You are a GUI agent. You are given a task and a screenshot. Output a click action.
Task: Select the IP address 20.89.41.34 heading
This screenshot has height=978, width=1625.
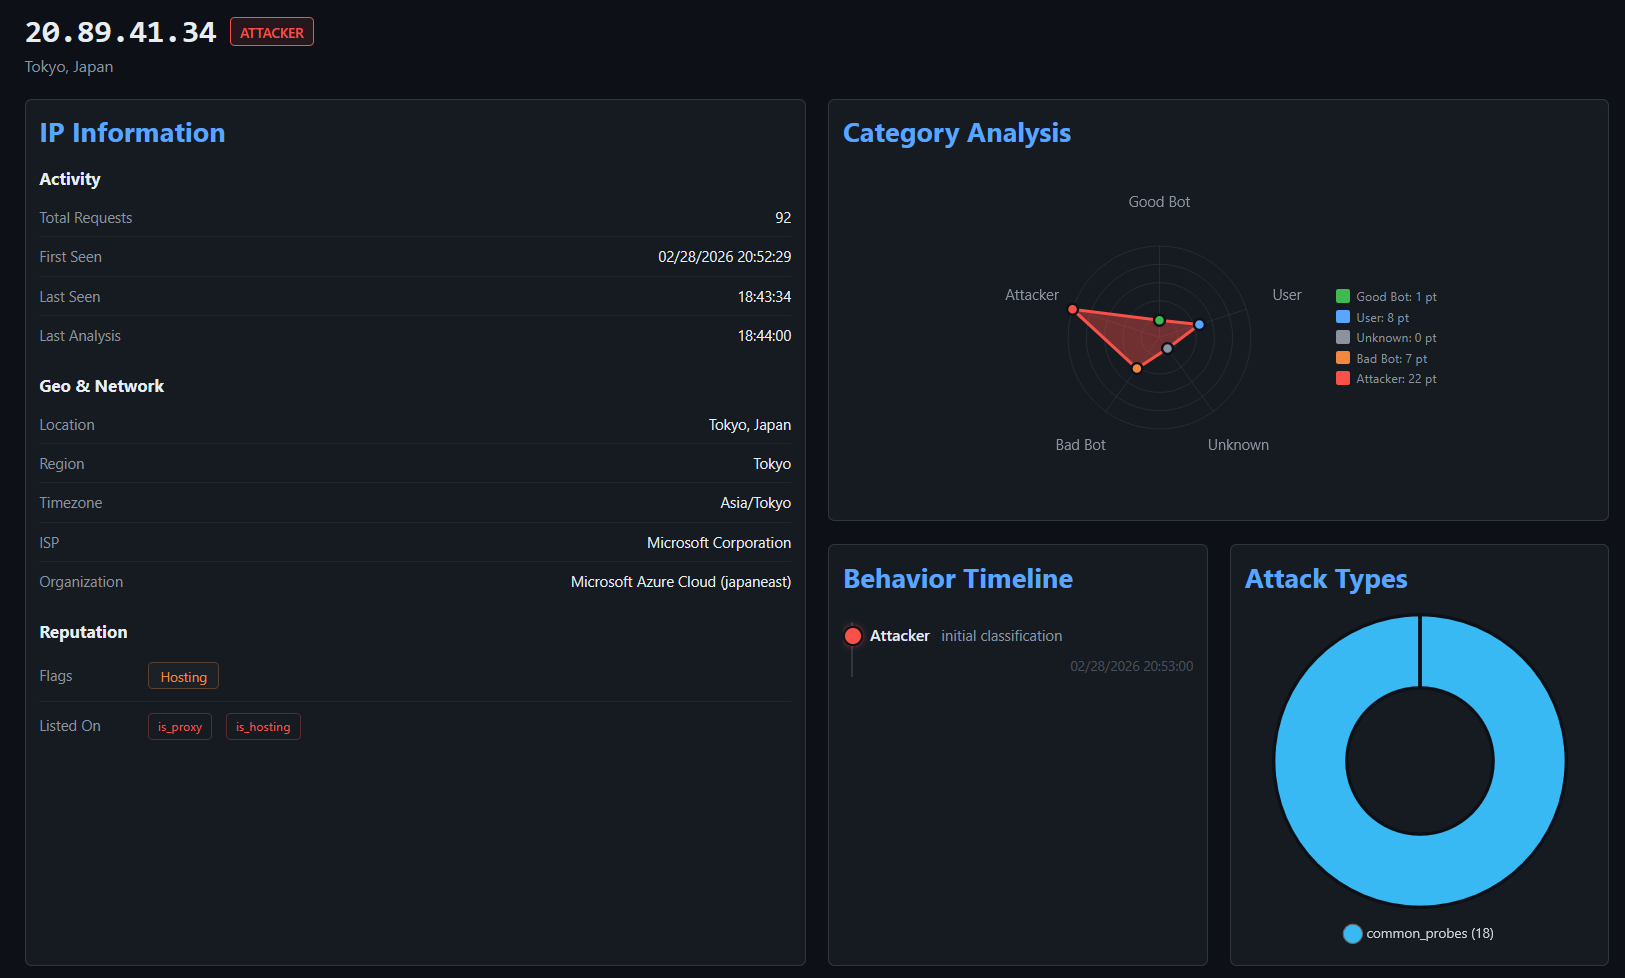pyautogui.click(x=120, y=31)
